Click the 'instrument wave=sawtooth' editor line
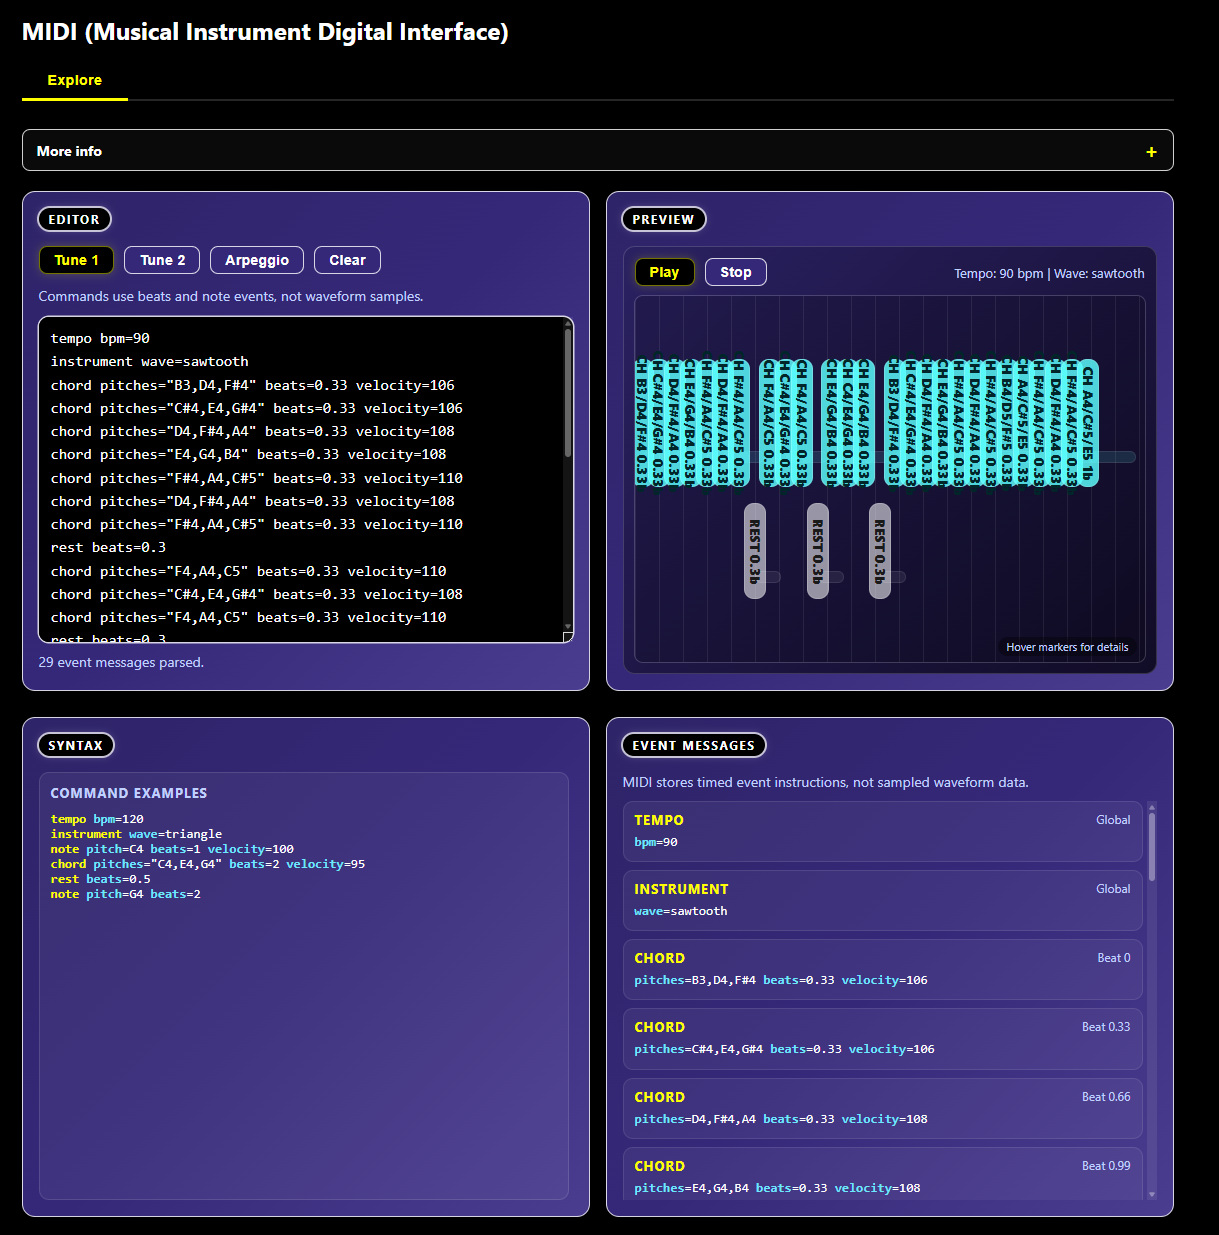This screenshot has width=1219, height=1235. (150, 362)
